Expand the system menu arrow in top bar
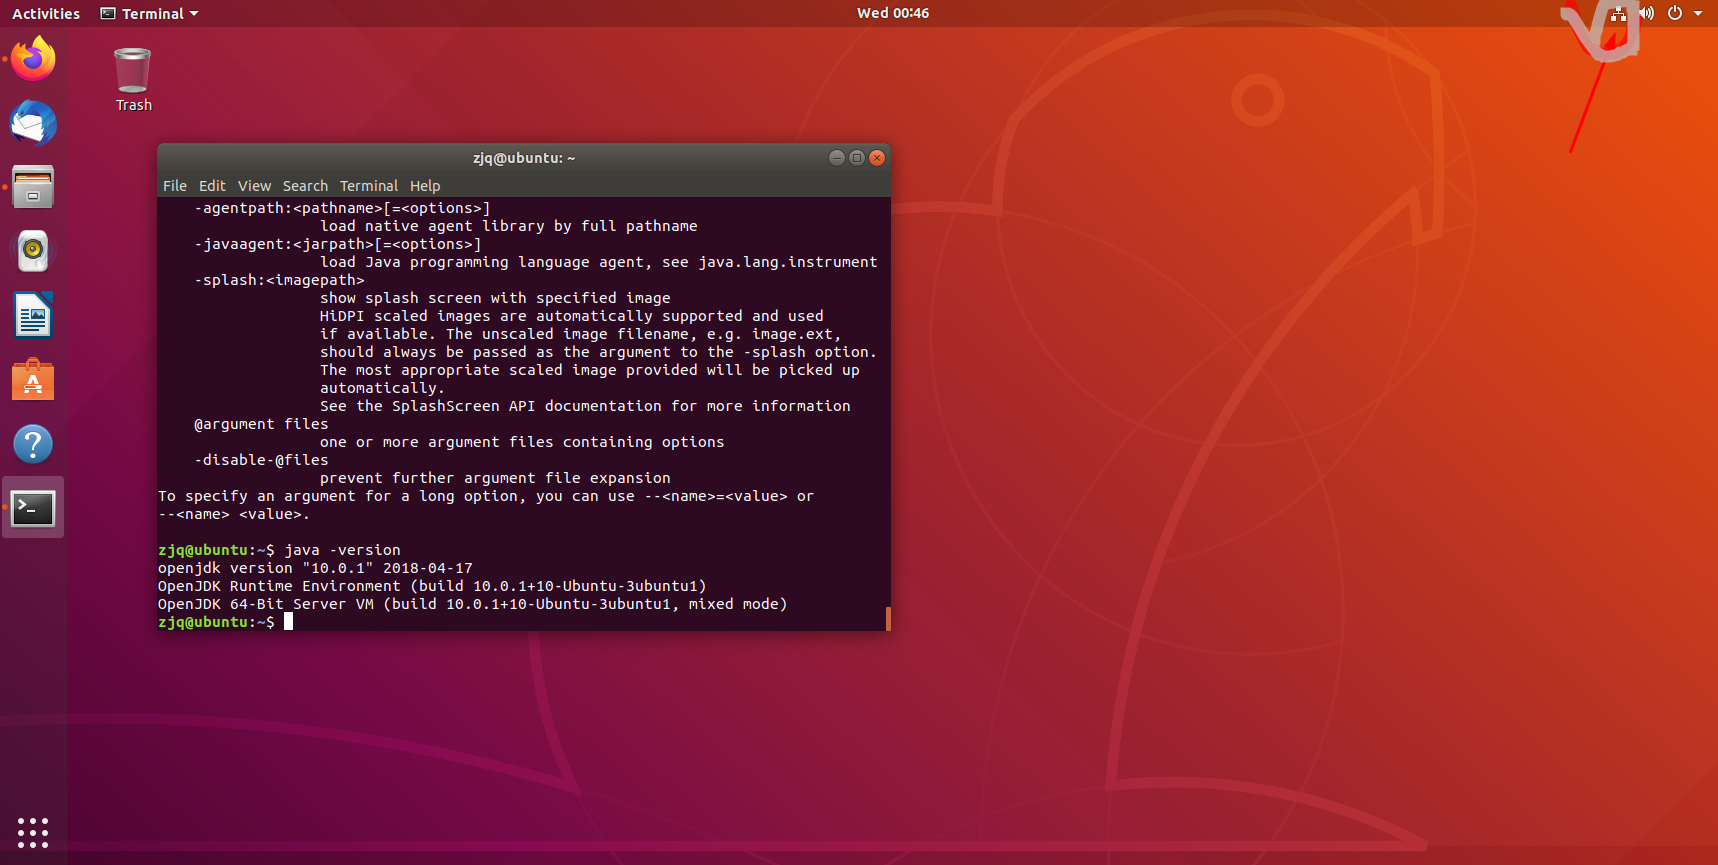The image size is (1718, 865). coord(1698,13)
